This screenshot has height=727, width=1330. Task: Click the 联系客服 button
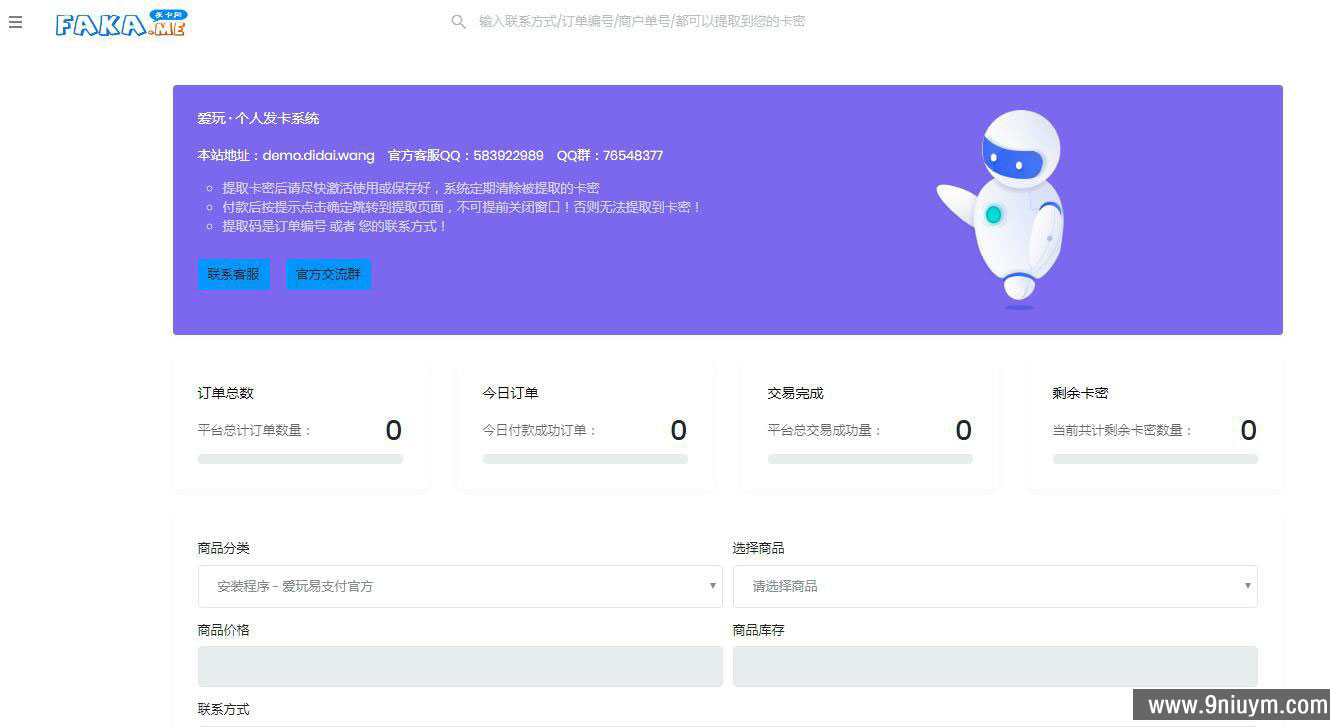click(x=233, y=274)
